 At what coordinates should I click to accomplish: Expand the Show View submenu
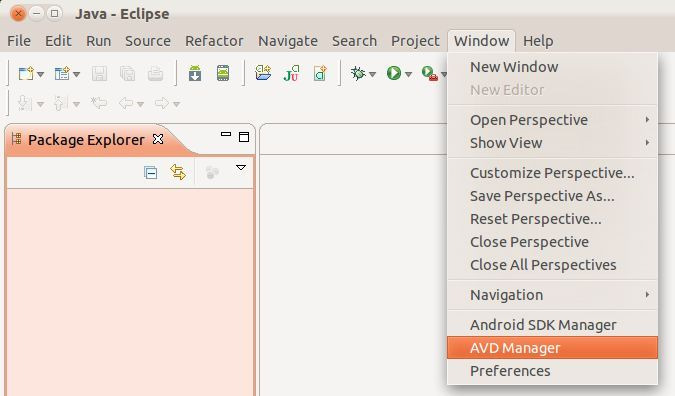(x=552, y=142)
